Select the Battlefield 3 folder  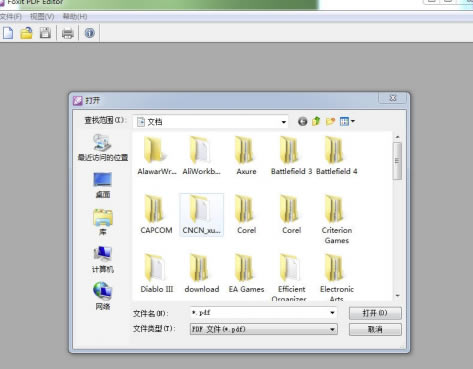pyautogui.click(x=291, y=156)
